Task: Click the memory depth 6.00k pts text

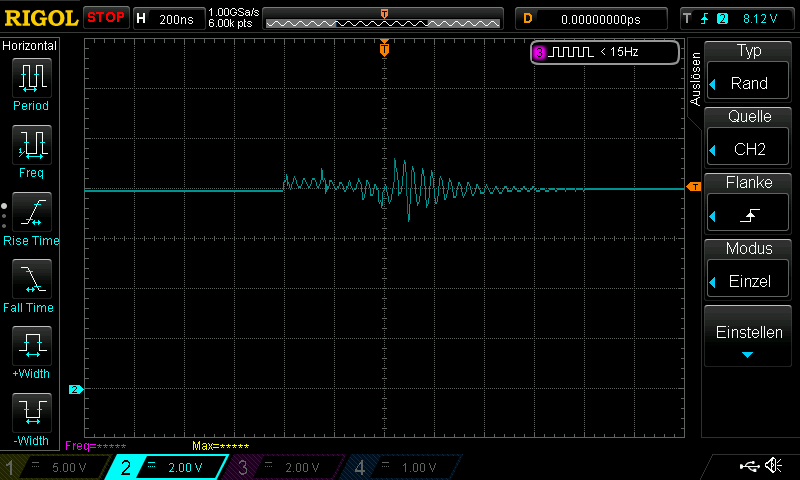Action: tap(230, 23)
